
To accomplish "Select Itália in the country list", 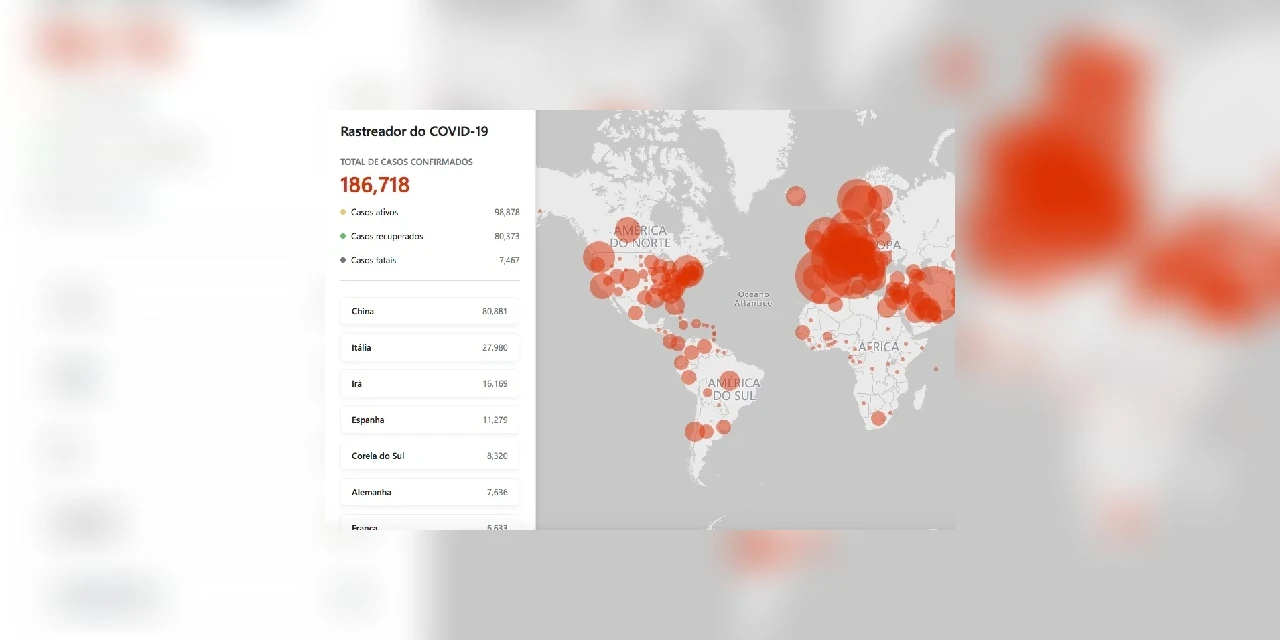I will click(x=429, y=347).
